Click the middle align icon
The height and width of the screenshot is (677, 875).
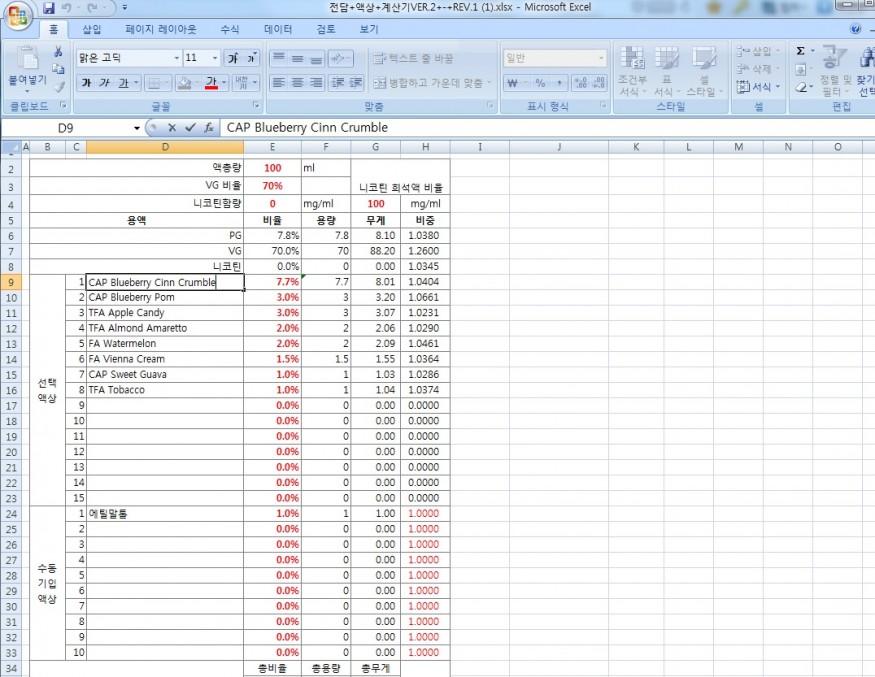(x=297, y=58)
